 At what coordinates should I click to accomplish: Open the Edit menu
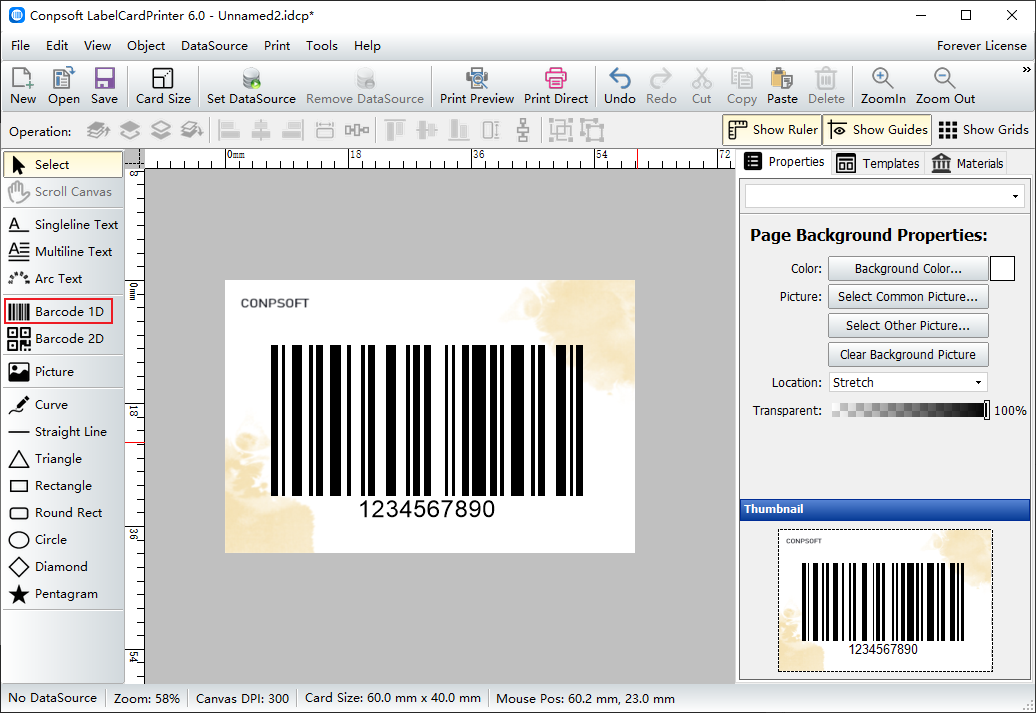click(x=57, y=46)
